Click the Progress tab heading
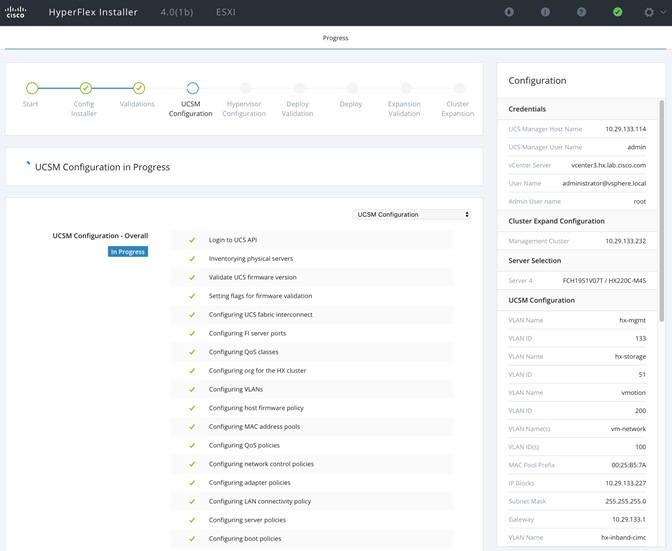672x551 pixels. point(336,38)
